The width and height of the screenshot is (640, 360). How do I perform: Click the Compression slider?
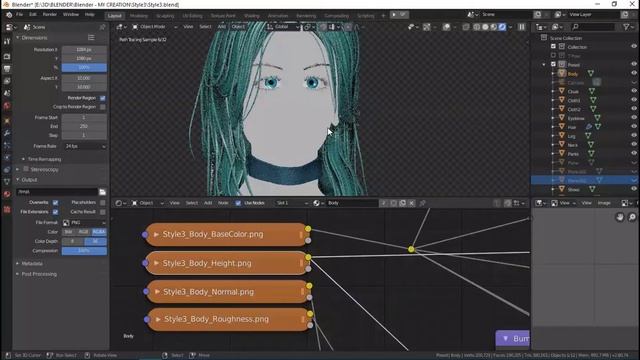84,251
